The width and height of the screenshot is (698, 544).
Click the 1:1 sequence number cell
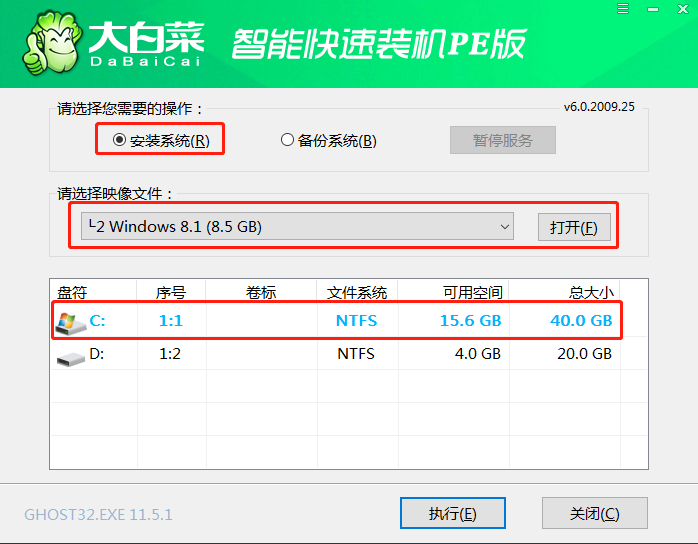click(171, 321)
